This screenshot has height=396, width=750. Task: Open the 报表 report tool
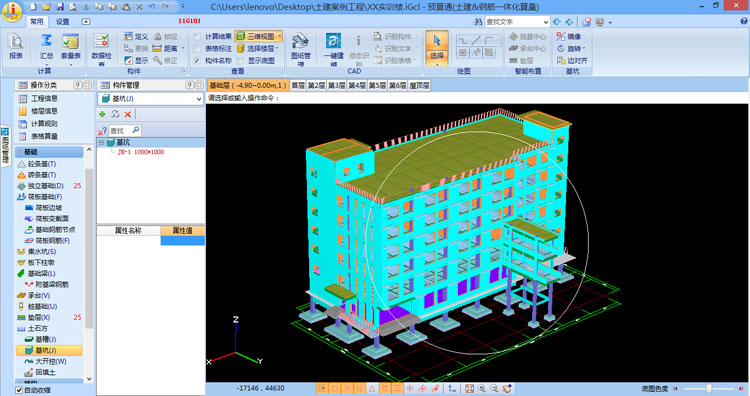point(16,47)
